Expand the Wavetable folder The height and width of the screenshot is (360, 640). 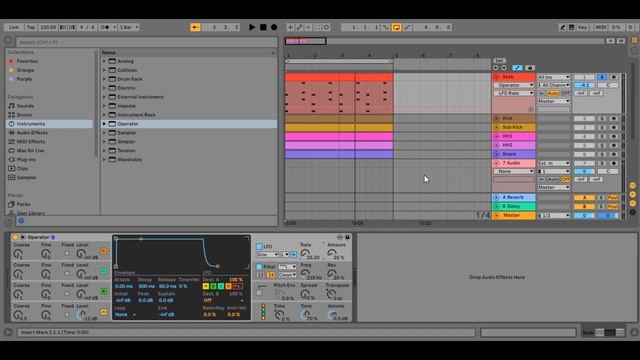point(104,160)
